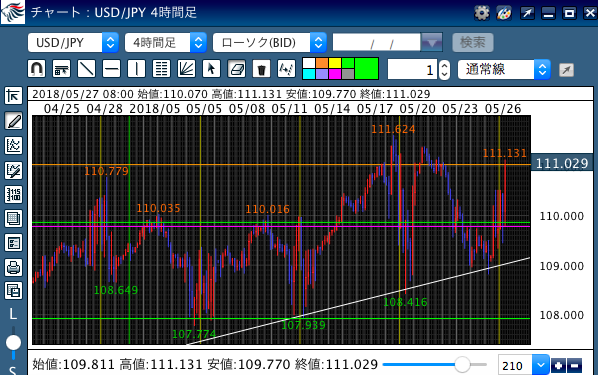Select the fan lines drawing tool
598x375 pixels.
[186, 69]
